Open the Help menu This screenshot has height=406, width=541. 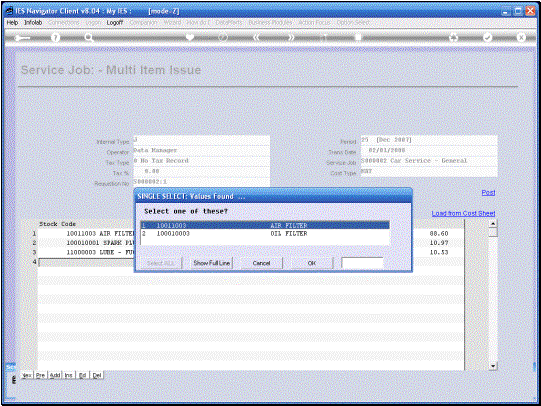(x=12, y=22)
